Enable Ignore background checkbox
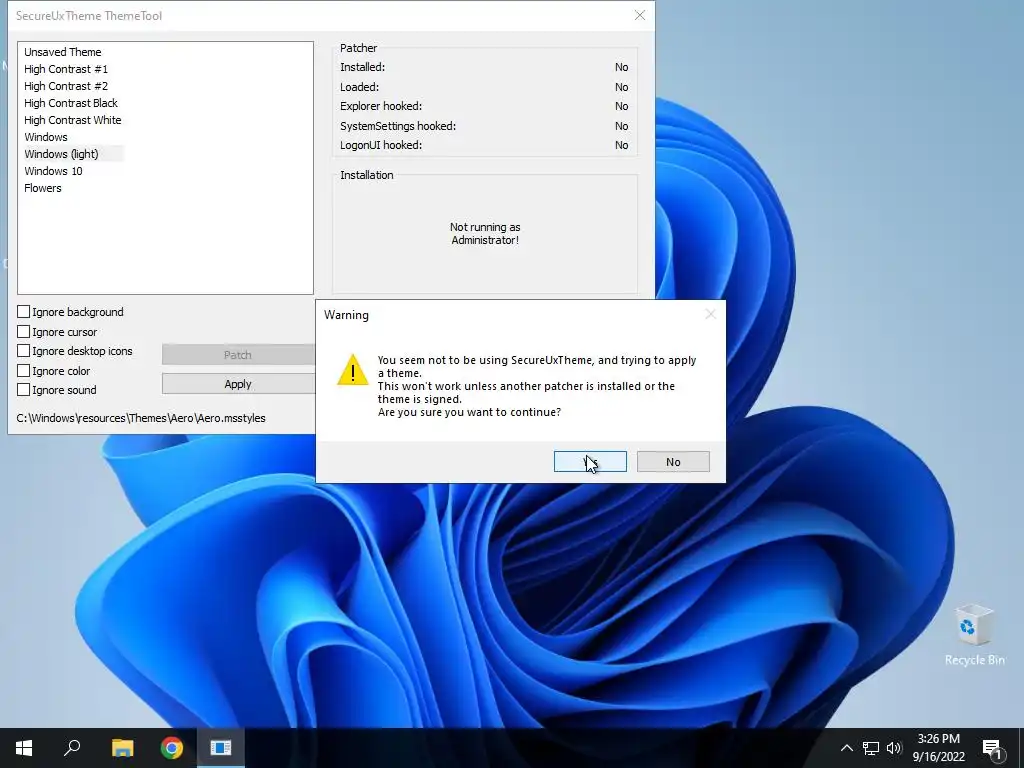Screen dimensions: 1024x768 click(x=24, y=312)
